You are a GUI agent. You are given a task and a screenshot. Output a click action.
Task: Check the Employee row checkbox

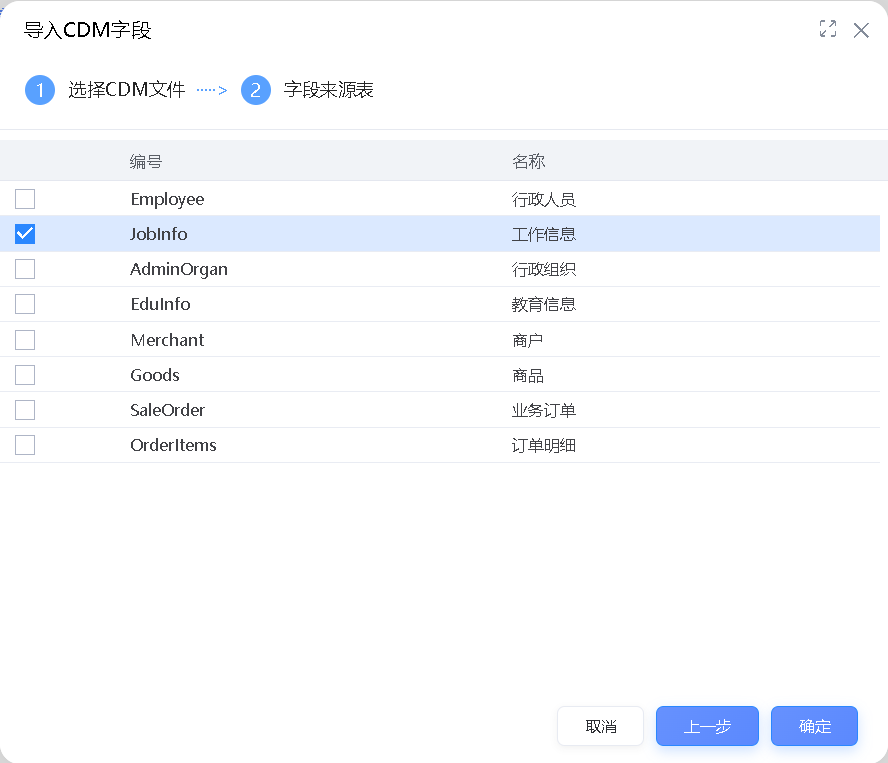point(24,198)
